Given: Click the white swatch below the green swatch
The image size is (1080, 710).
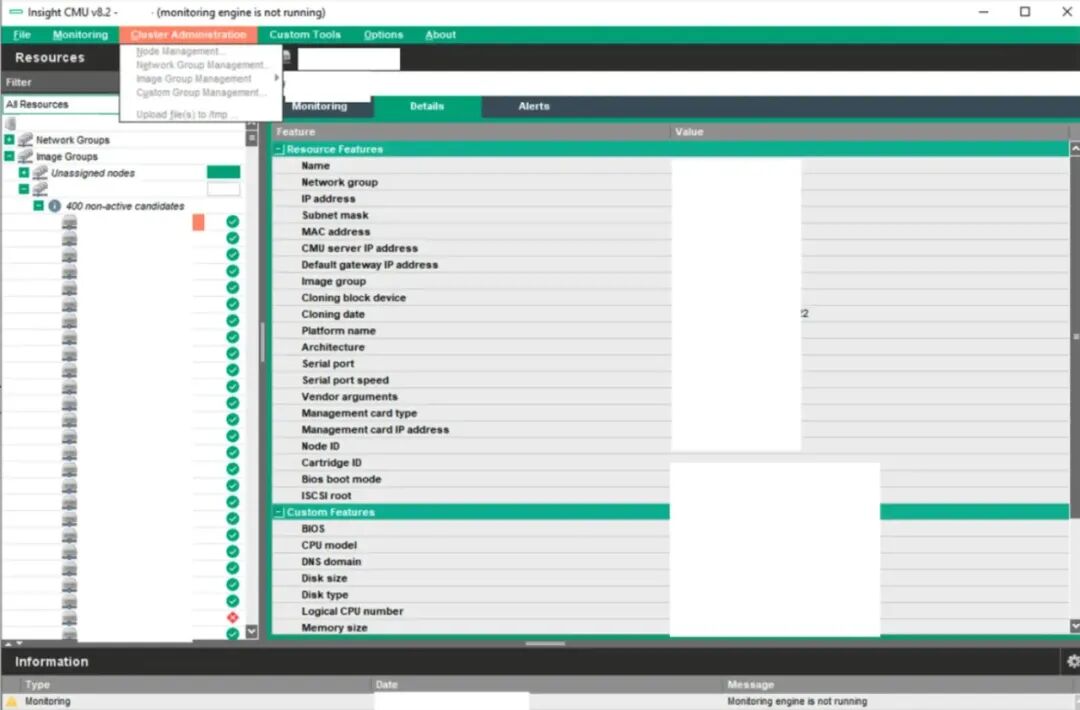Looking at the screenshot, I should [x=223, y=189].
